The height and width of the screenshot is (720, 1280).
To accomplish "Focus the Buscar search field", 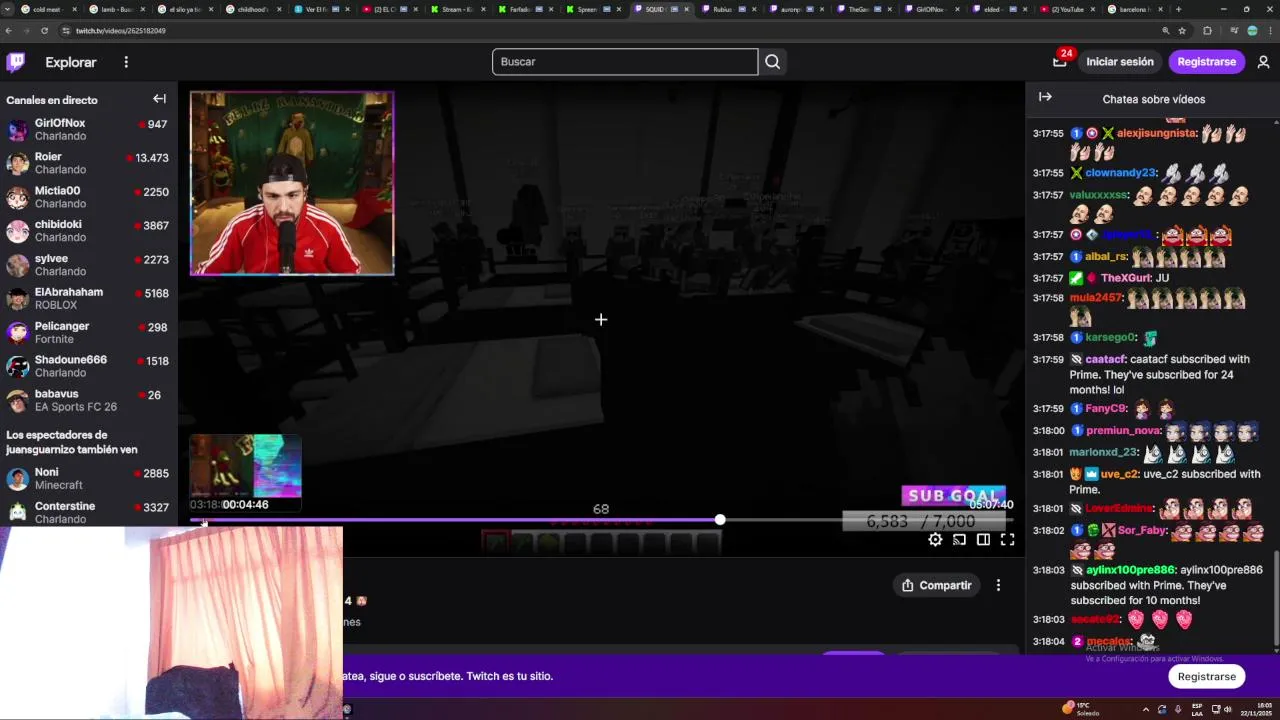I will coord(625,62).
